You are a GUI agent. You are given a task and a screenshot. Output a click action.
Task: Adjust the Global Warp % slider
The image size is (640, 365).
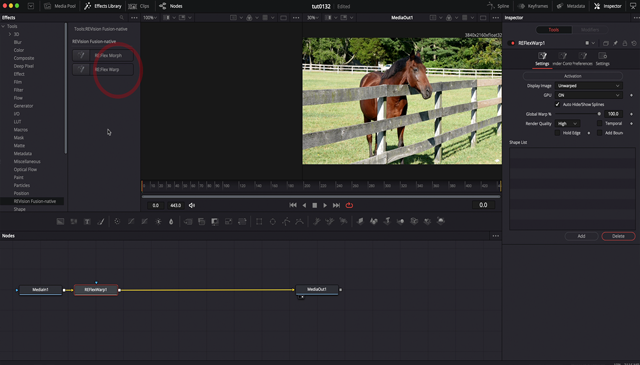[578, 114]
